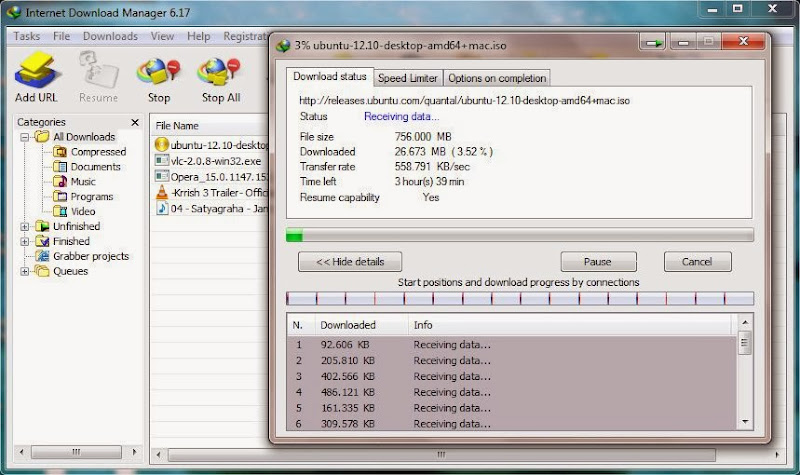Select the Programs category icon
The width and height of the screenshot is (800, 475).
coord(60,196)
